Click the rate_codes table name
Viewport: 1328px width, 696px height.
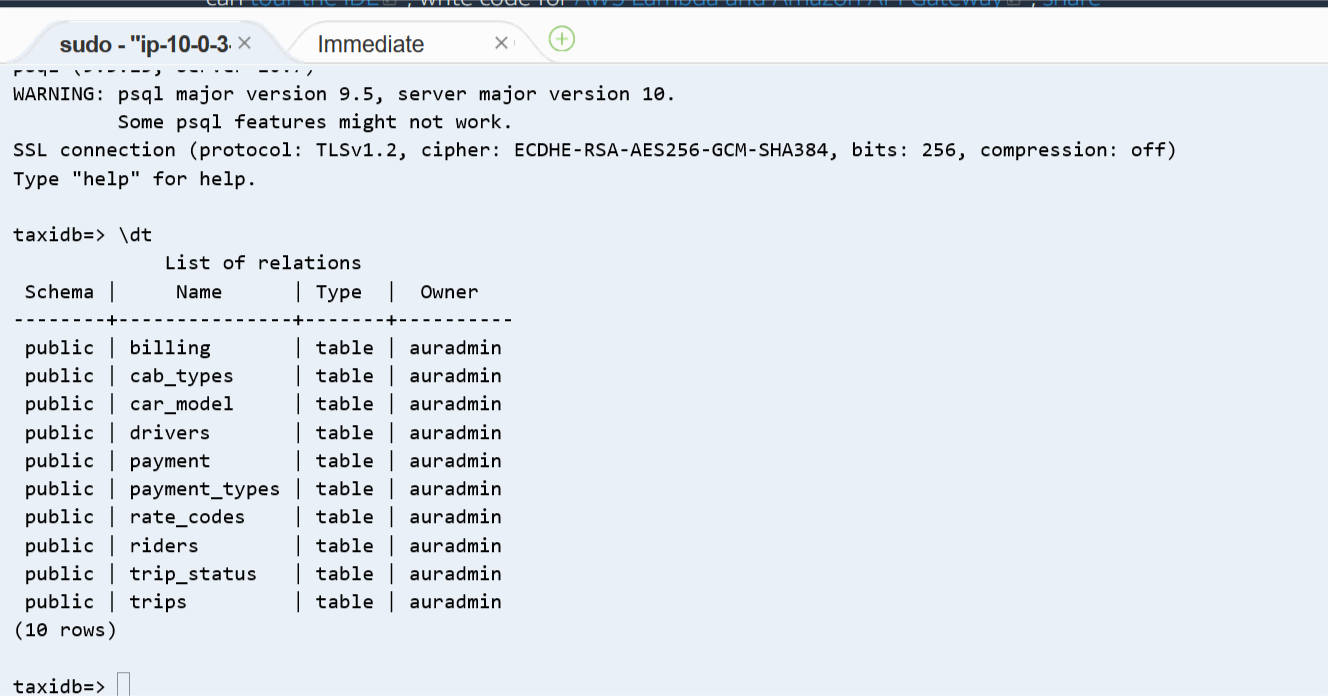(x=187, y=517)
